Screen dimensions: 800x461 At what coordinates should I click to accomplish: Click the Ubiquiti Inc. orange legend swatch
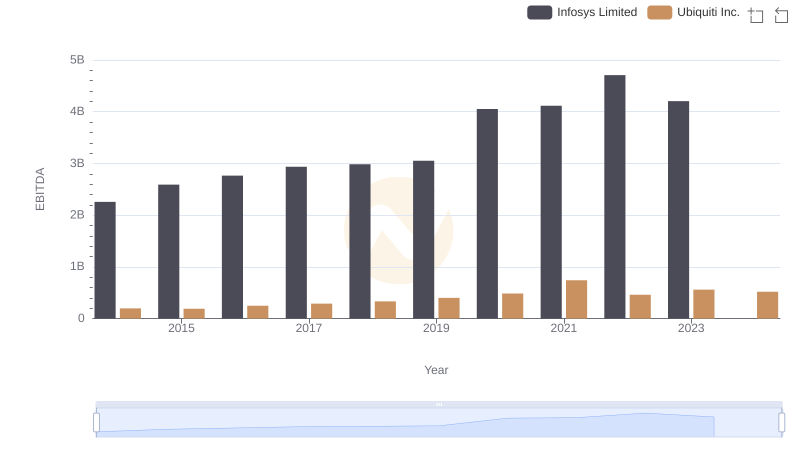click(659, 12)
